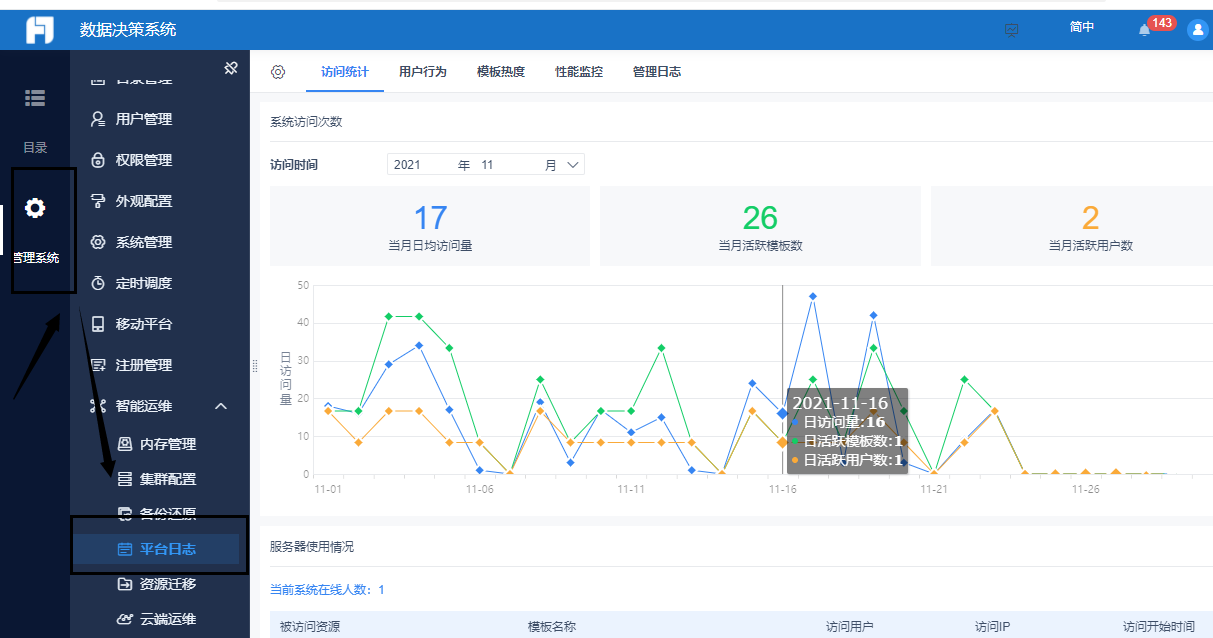Collapse the 智能运维 menu chevron
Image resolution: width=1213 pixels, height=638 pixels.
click(x=221, y=406)
